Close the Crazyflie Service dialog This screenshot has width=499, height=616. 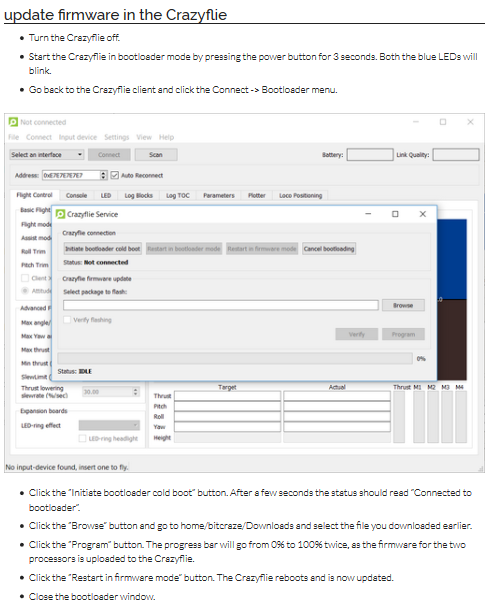coord(423,214)
